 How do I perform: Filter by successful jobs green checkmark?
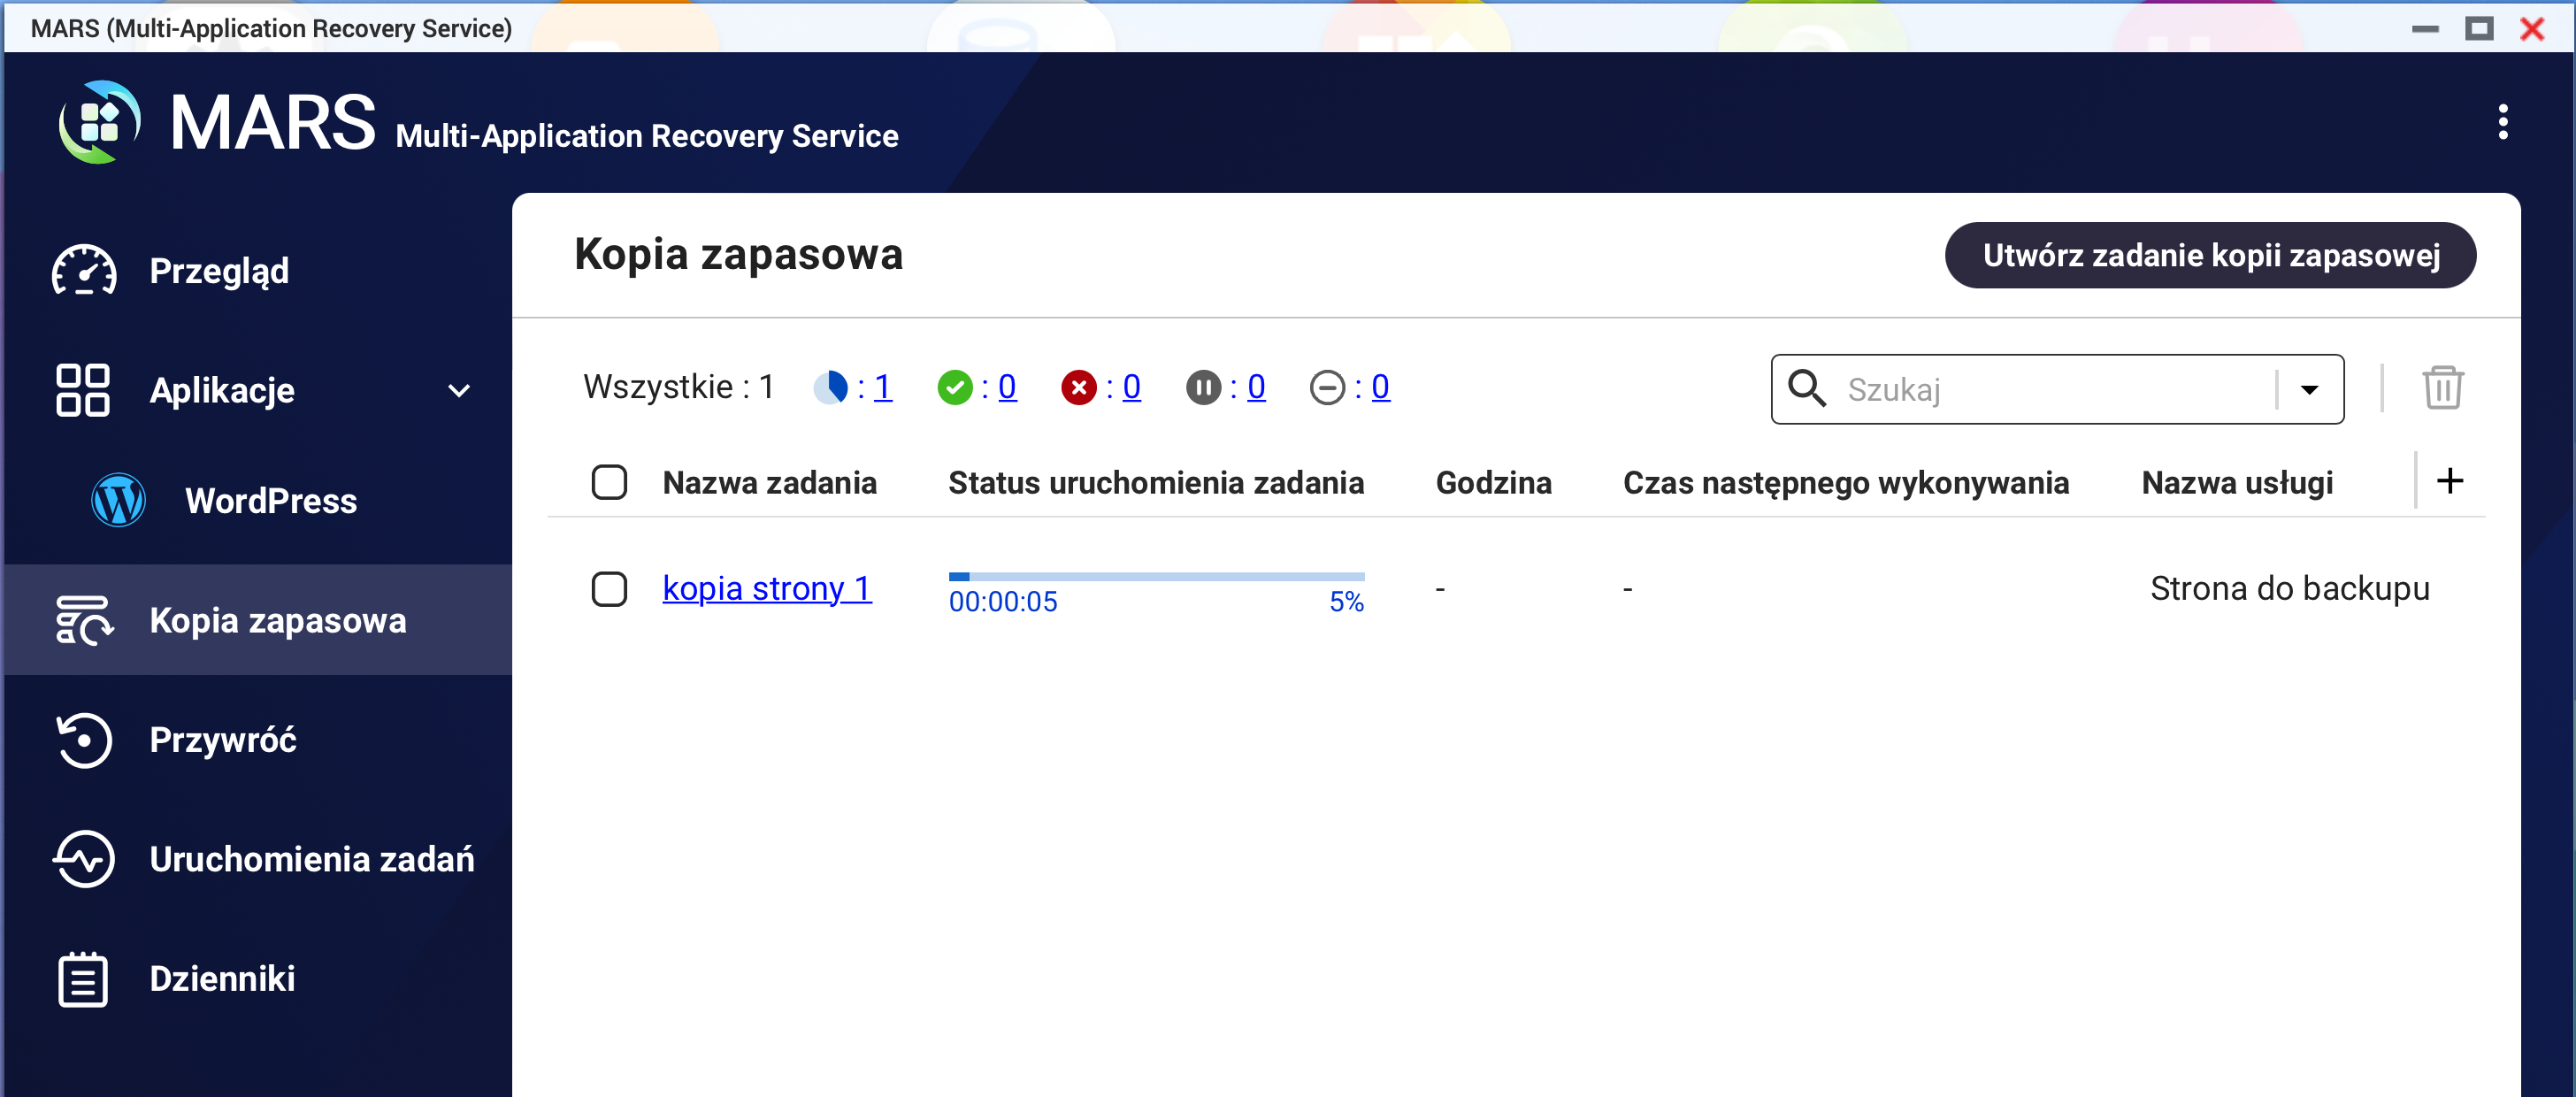(x=954, y=387)
